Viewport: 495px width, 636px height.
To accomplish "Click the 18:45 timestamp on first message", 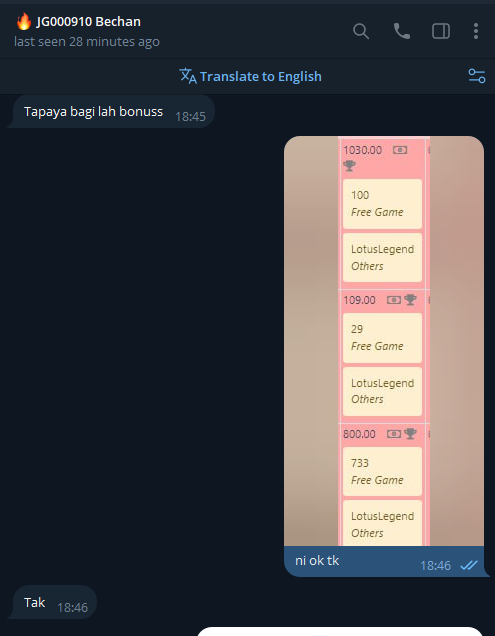I will click(190, 117).
